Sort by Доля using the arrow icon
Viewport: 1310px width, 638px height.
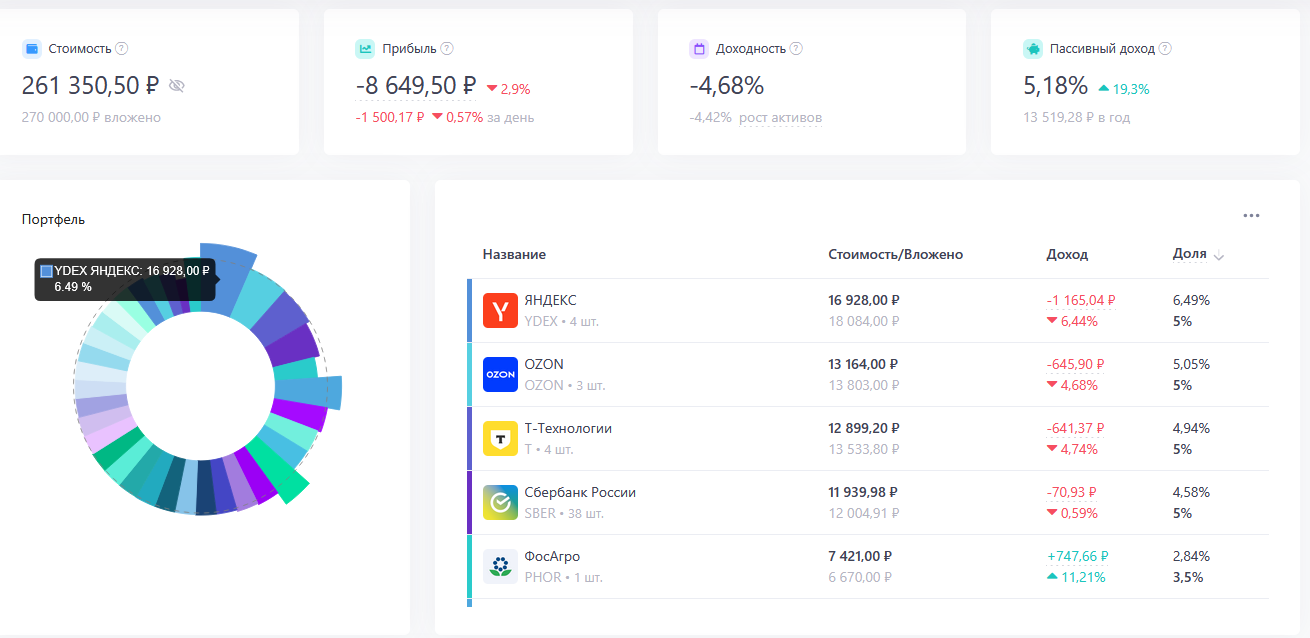(1218, 256)
